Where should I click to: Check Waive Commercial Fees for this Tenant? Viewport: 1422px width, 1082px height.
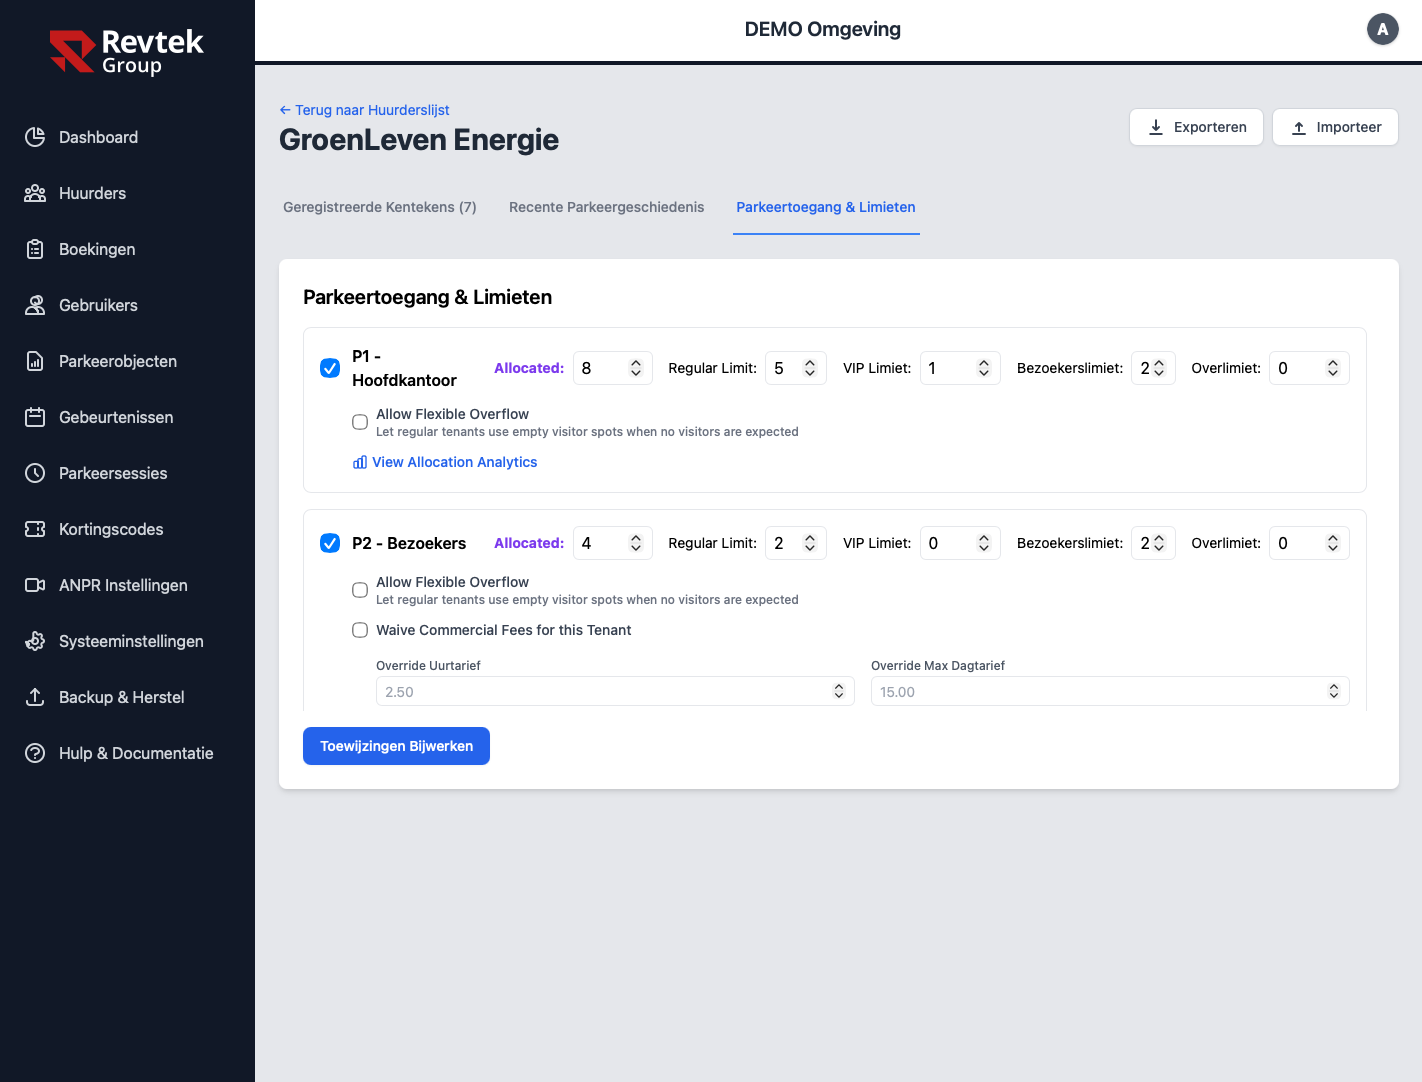tap(360, 630)
